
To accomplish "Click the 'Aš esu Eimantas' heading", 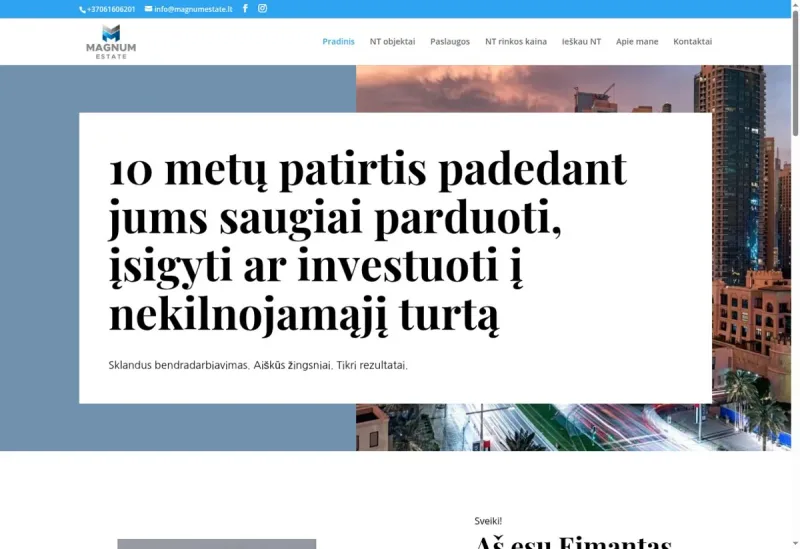I will 573,542.
